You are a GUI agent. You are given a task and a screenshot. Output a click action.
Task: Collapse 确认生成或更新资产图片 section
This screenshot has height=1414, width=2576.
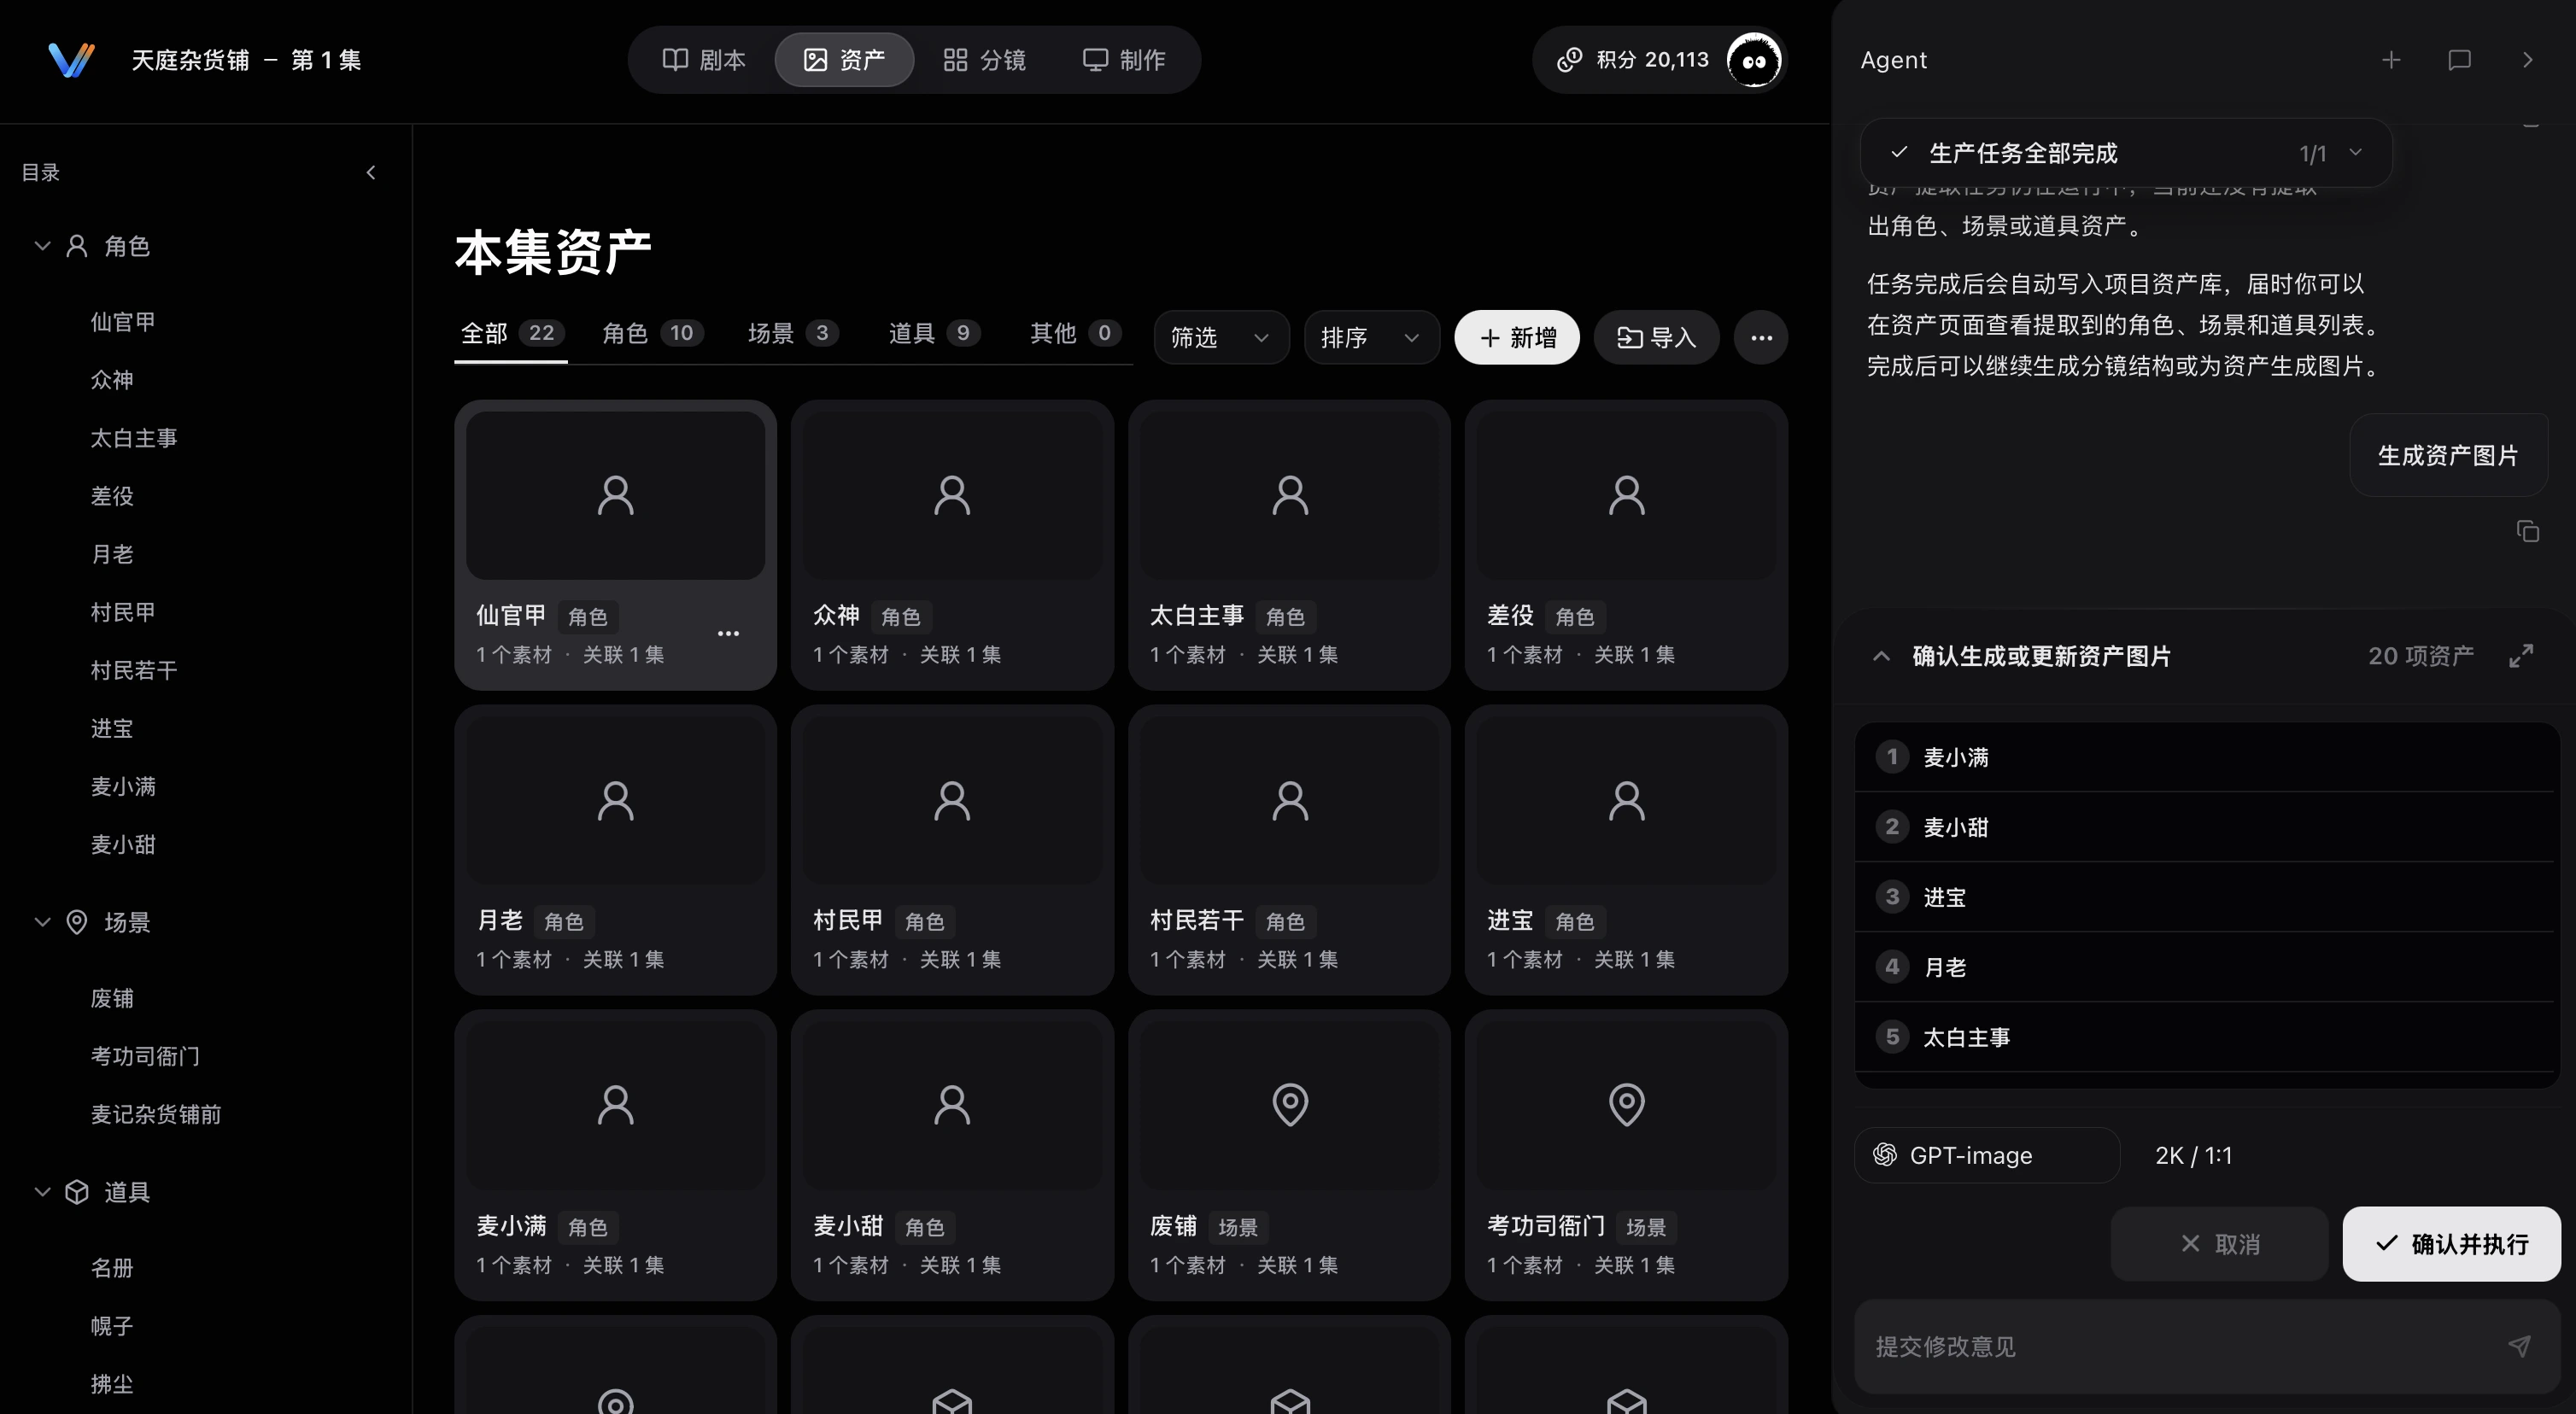1881,656
